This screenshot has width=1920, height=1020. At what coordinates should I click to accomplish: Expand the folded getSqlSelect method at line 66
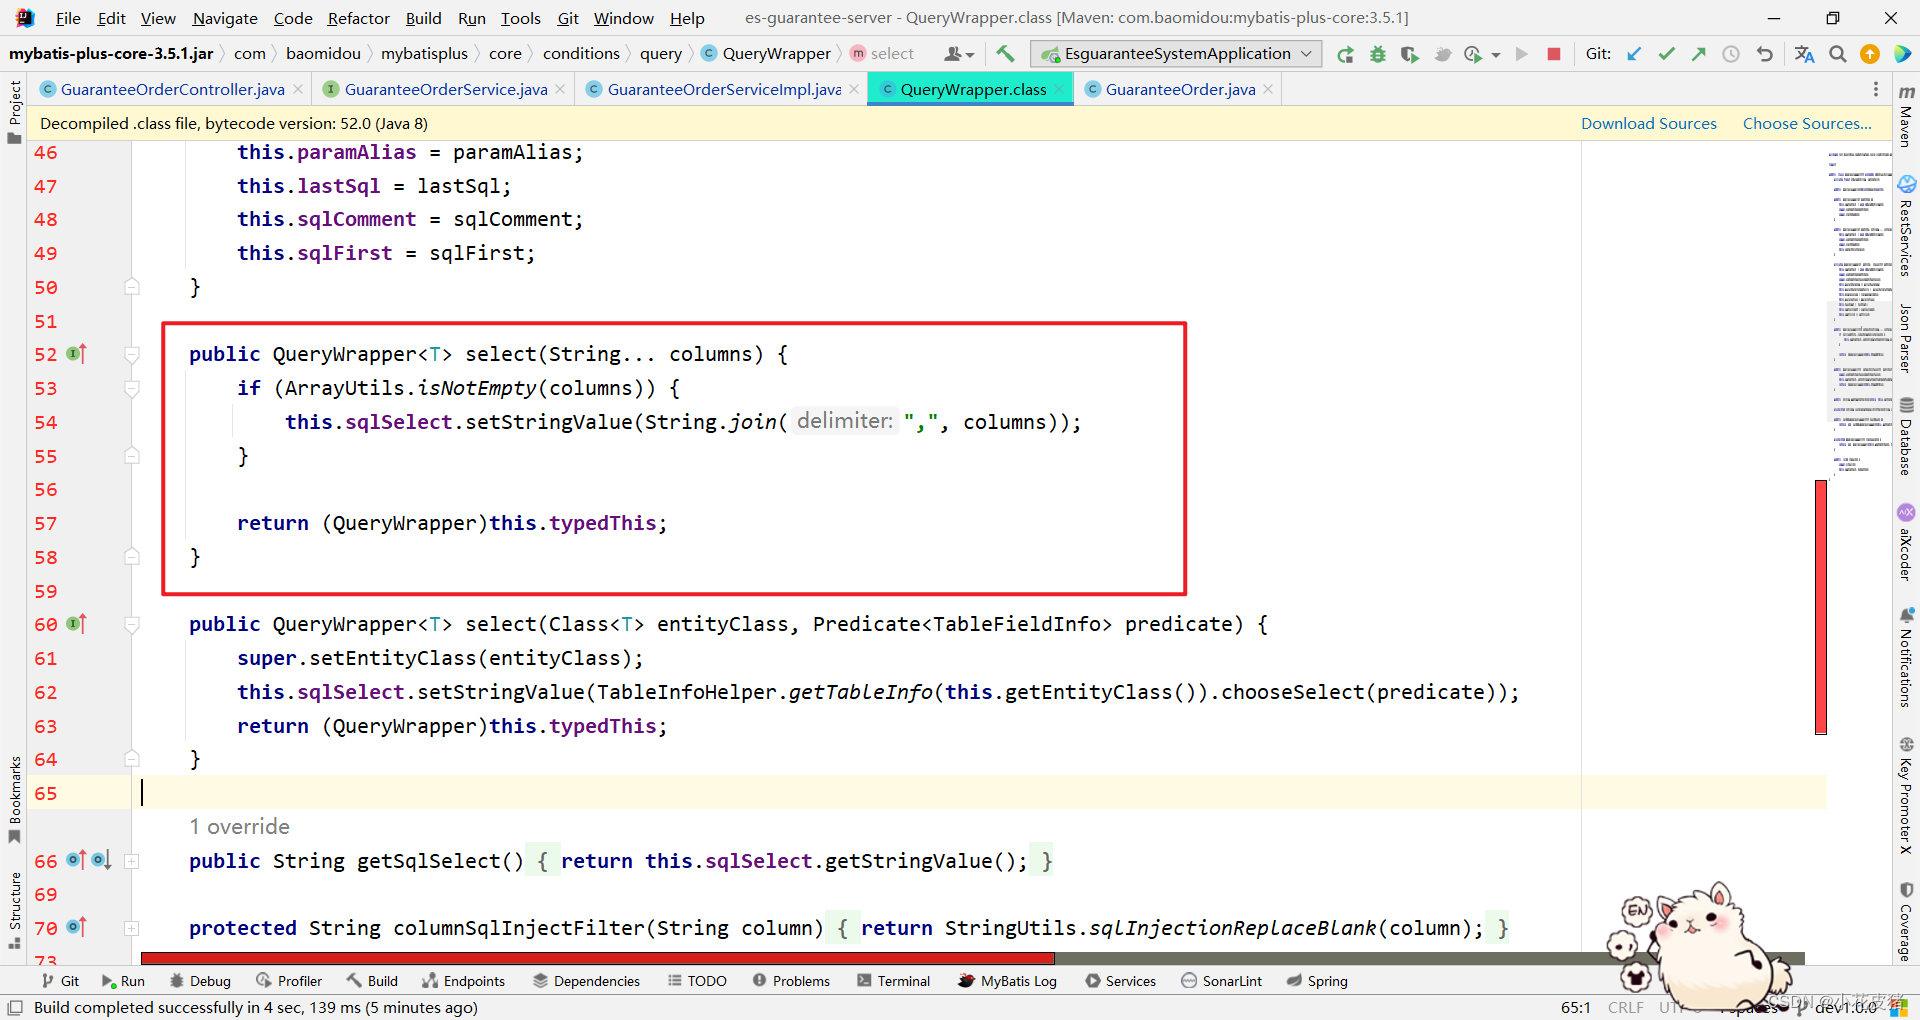(x=132, y=861)
